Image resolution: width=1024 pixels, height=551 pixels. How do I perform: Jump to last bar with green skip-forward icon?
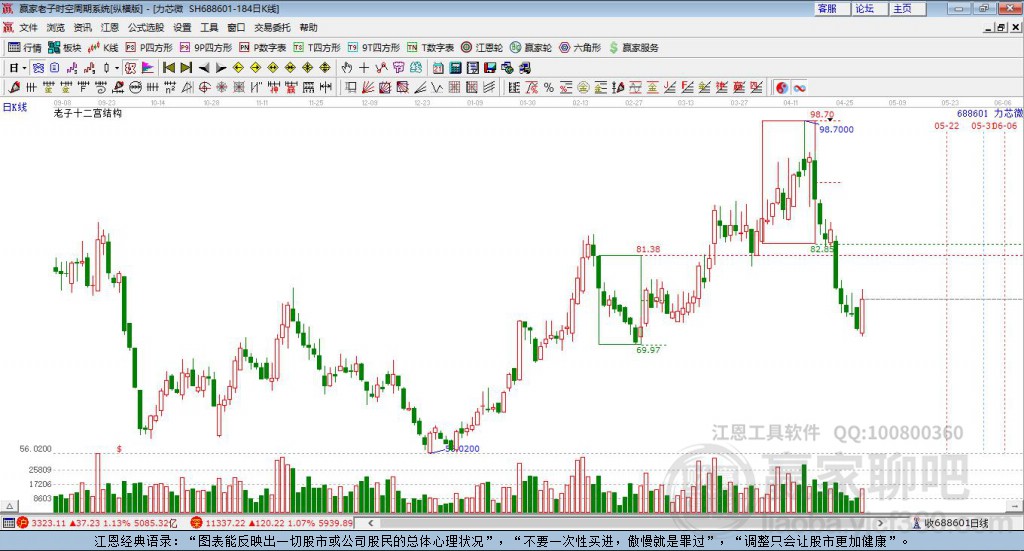click(186, 68)
